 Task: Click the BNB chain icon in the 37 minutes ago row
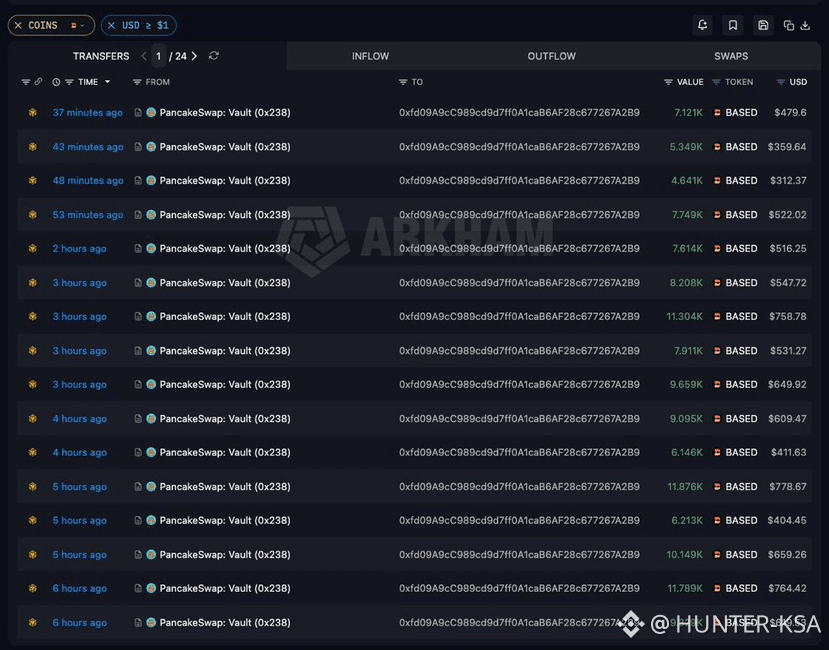(33, 112)
